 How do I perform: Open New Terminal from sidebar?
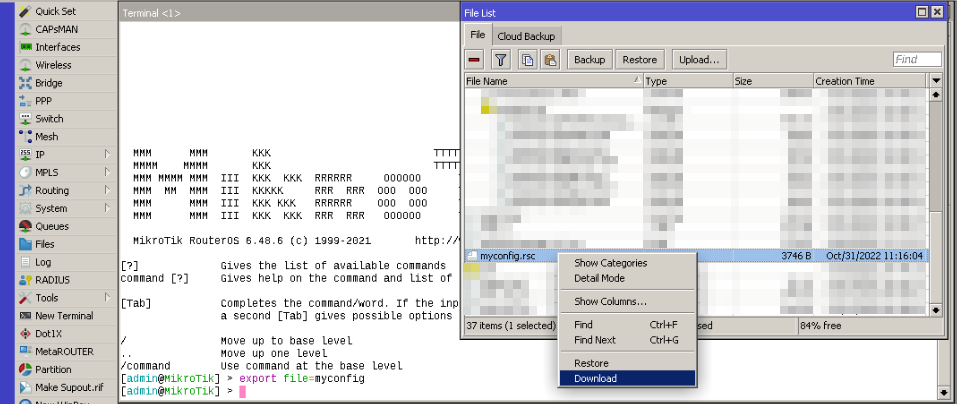(x=56, y=316)
